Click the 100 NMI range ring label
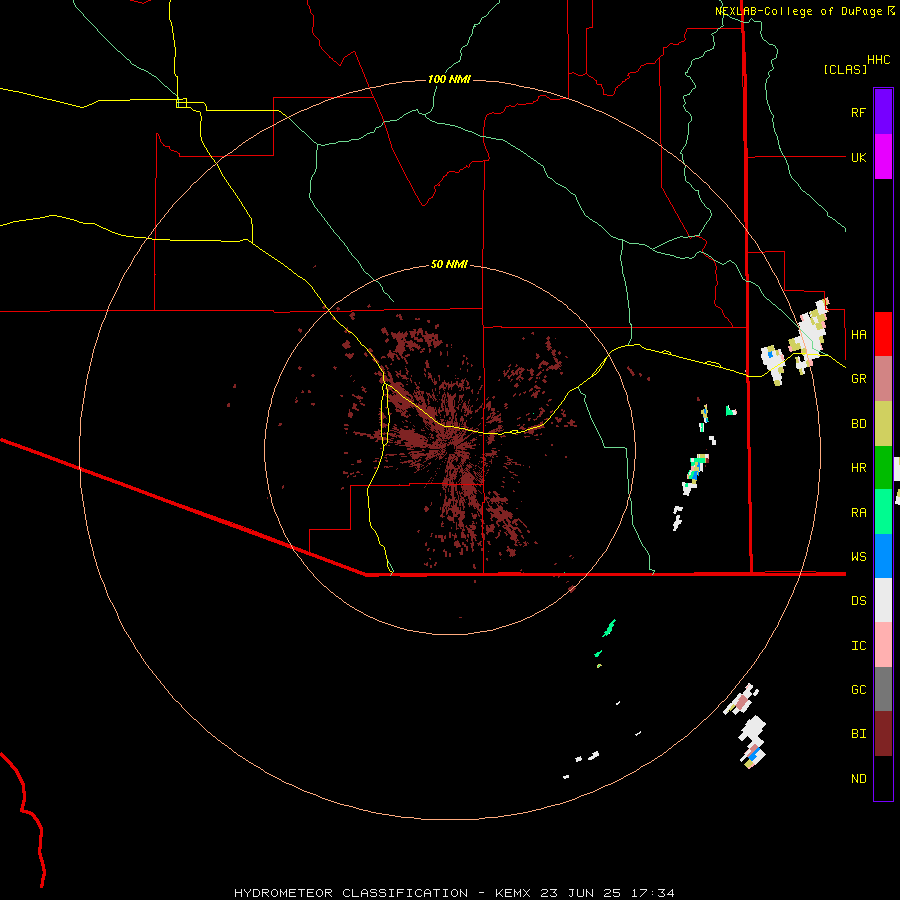This screenshot has width=900, height=900. point(449,79)
